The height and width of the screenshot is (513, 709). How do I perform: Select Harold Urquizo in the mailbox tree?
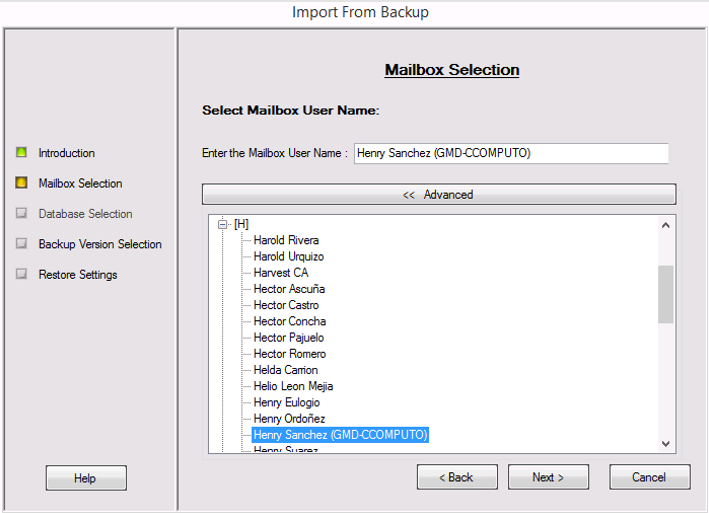tap(288, 256)
